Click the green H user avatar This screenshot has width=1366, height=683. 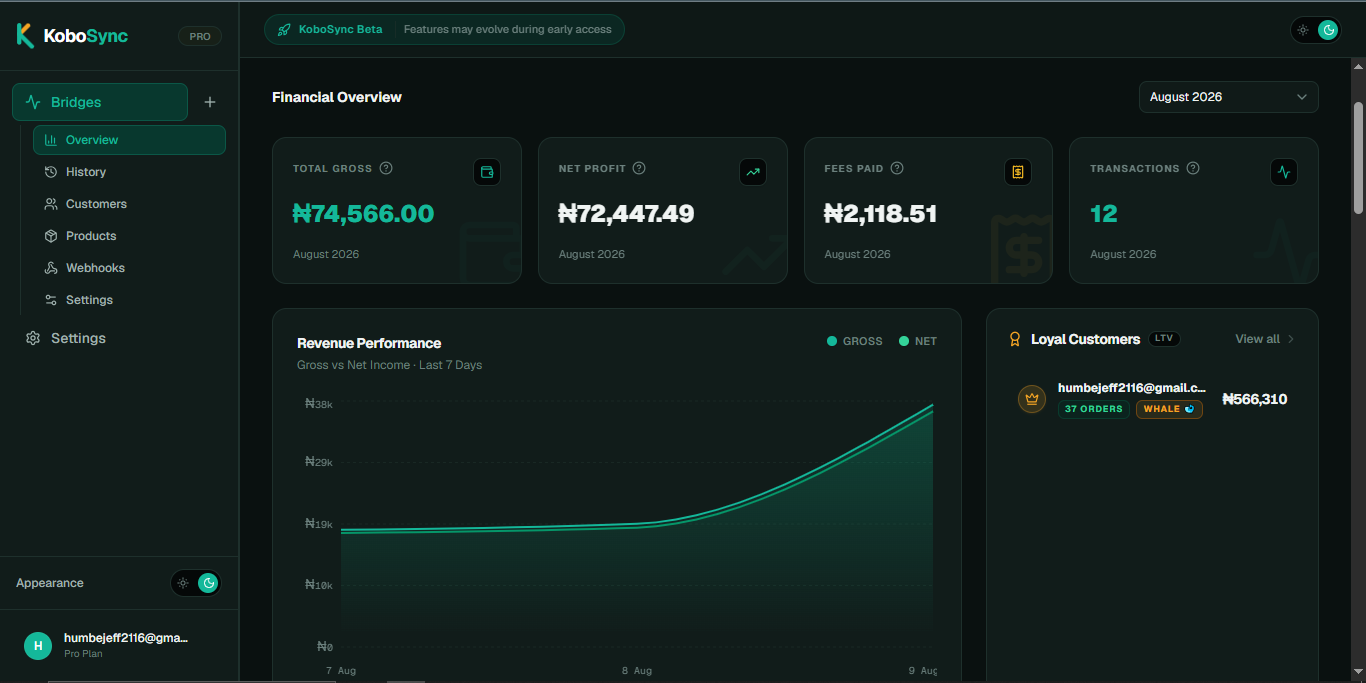pos(38,646)
